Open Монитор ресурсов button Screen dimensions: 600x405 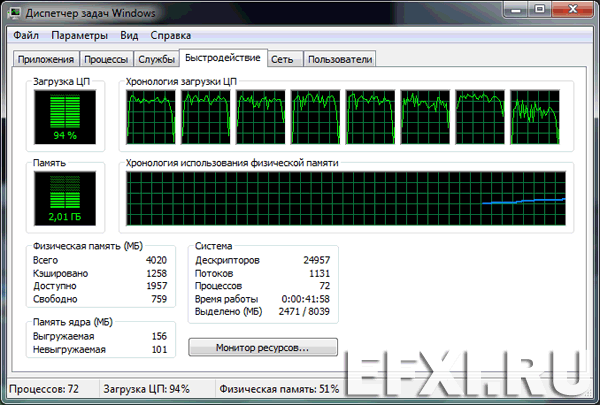tap(263, 348)
